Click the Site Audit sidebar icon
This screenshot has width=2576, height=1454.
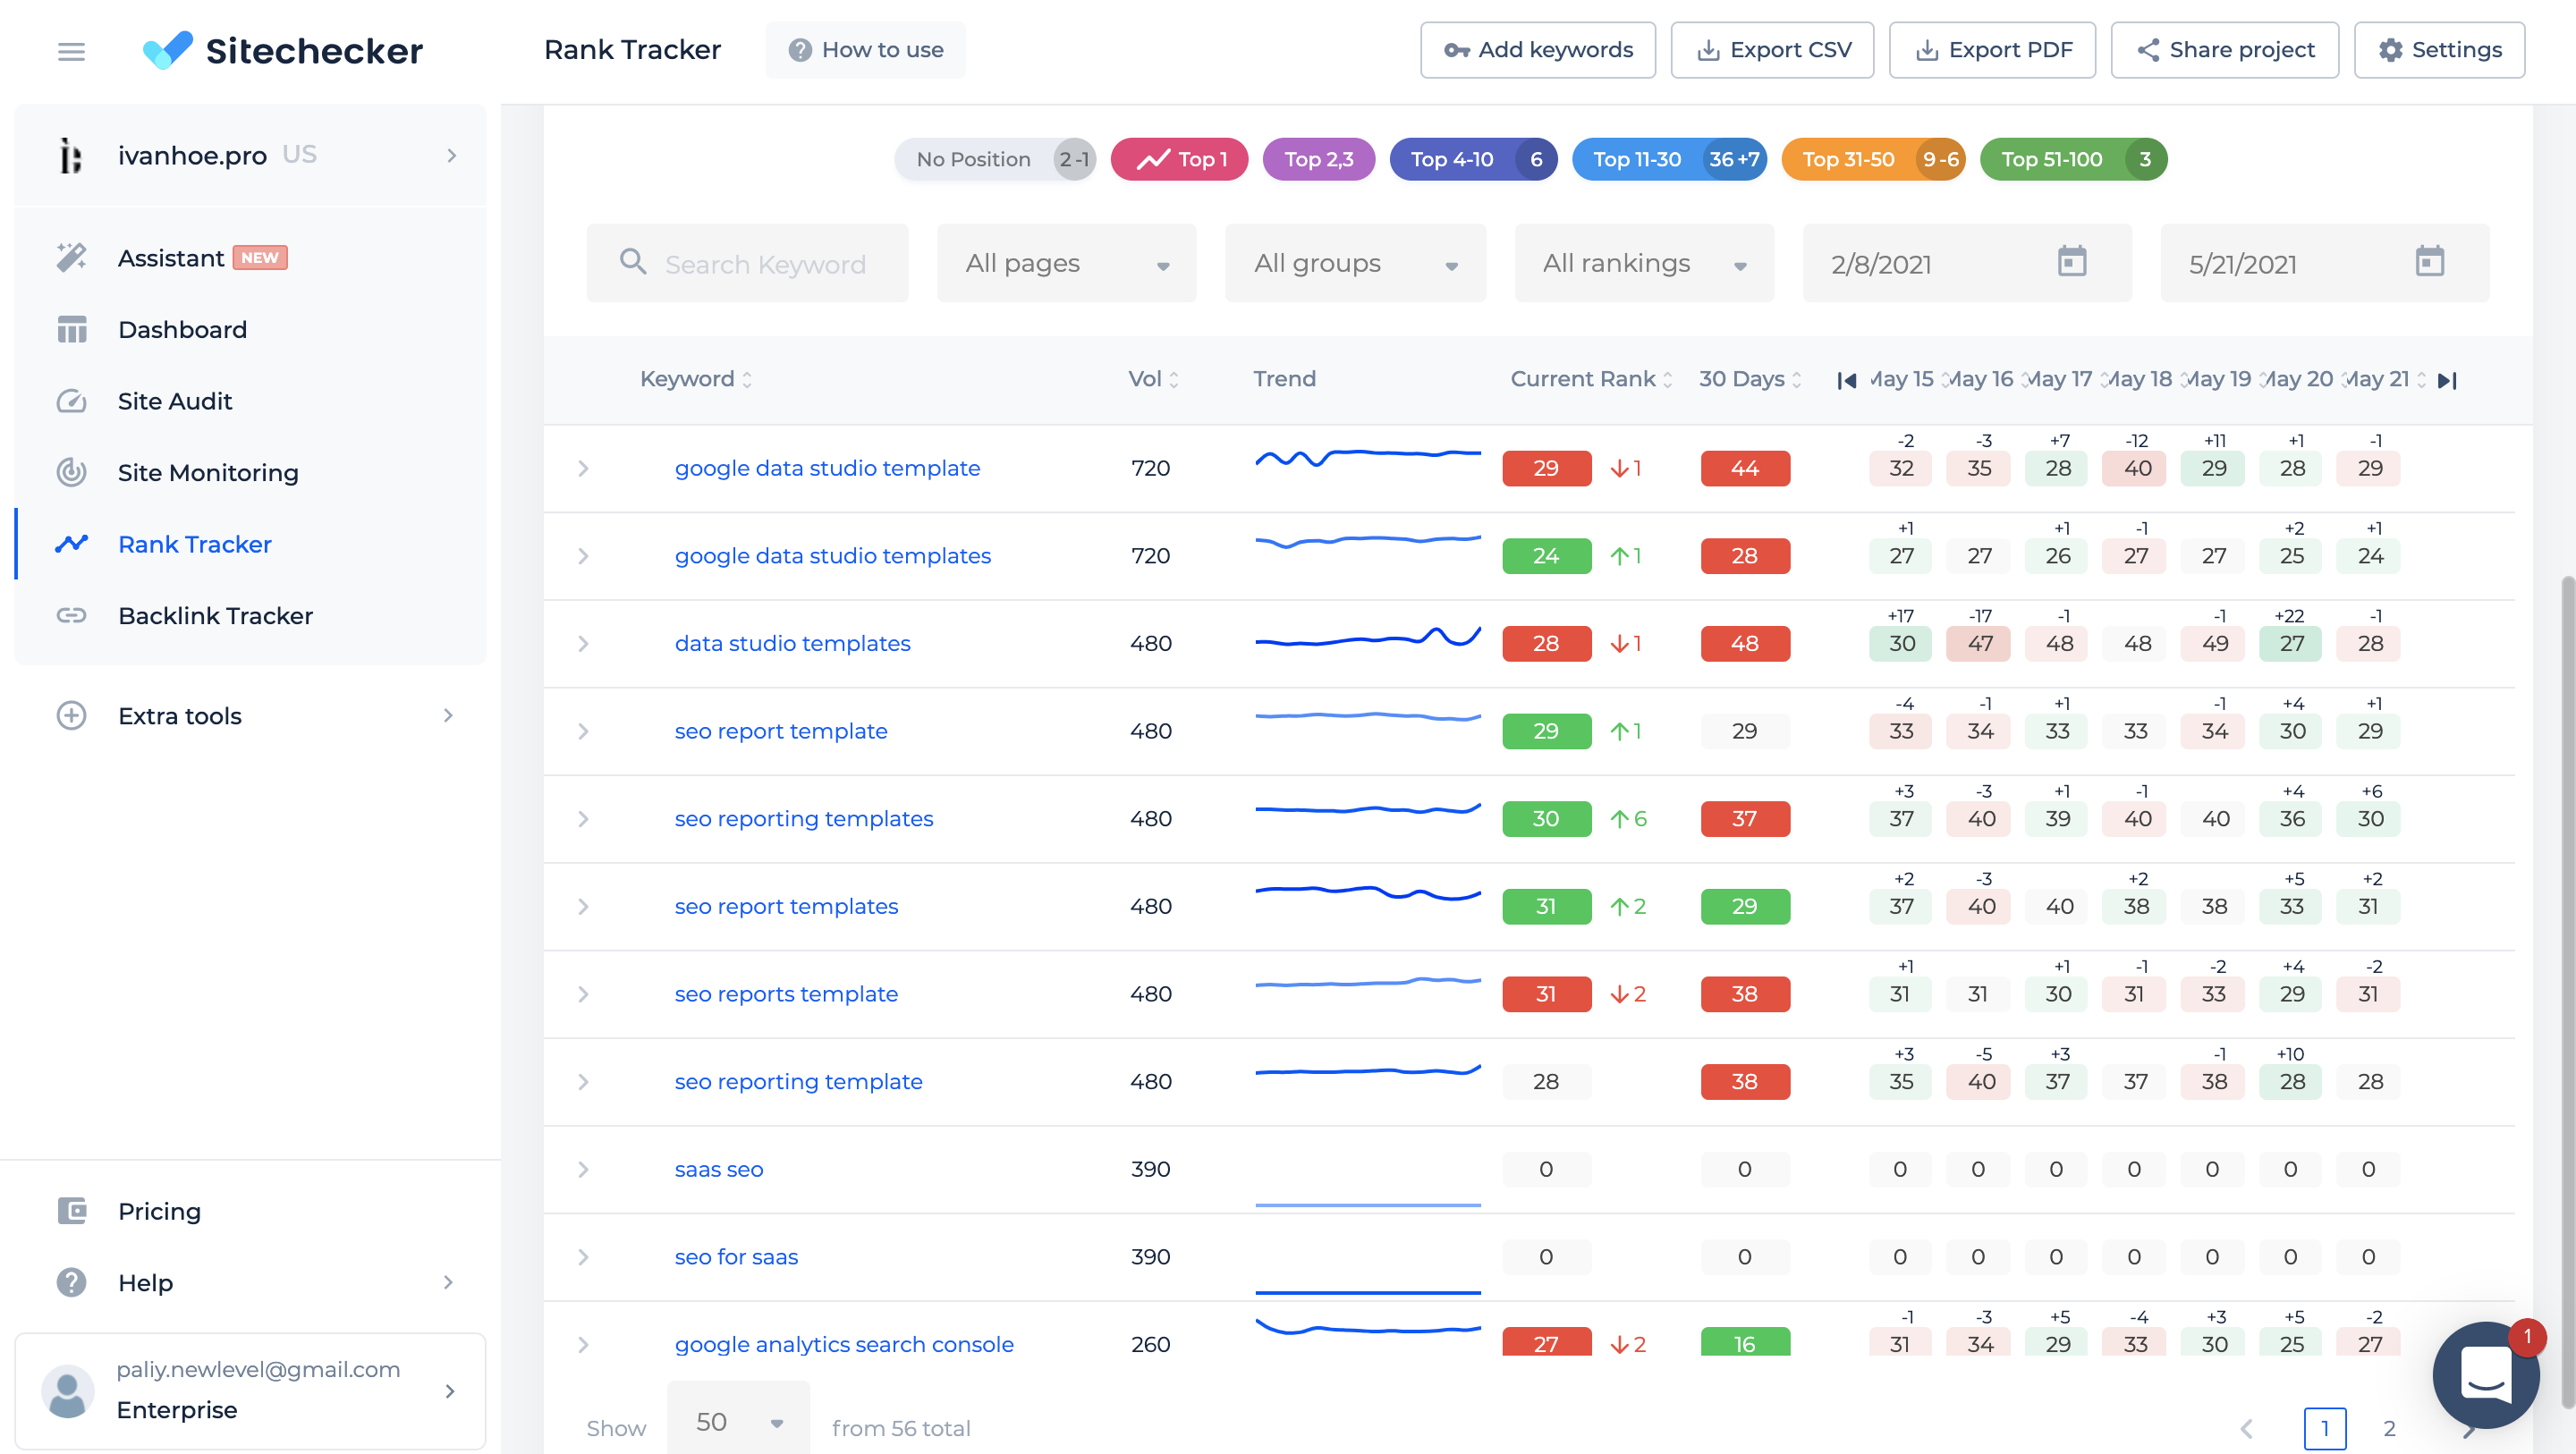click(71, 400)
